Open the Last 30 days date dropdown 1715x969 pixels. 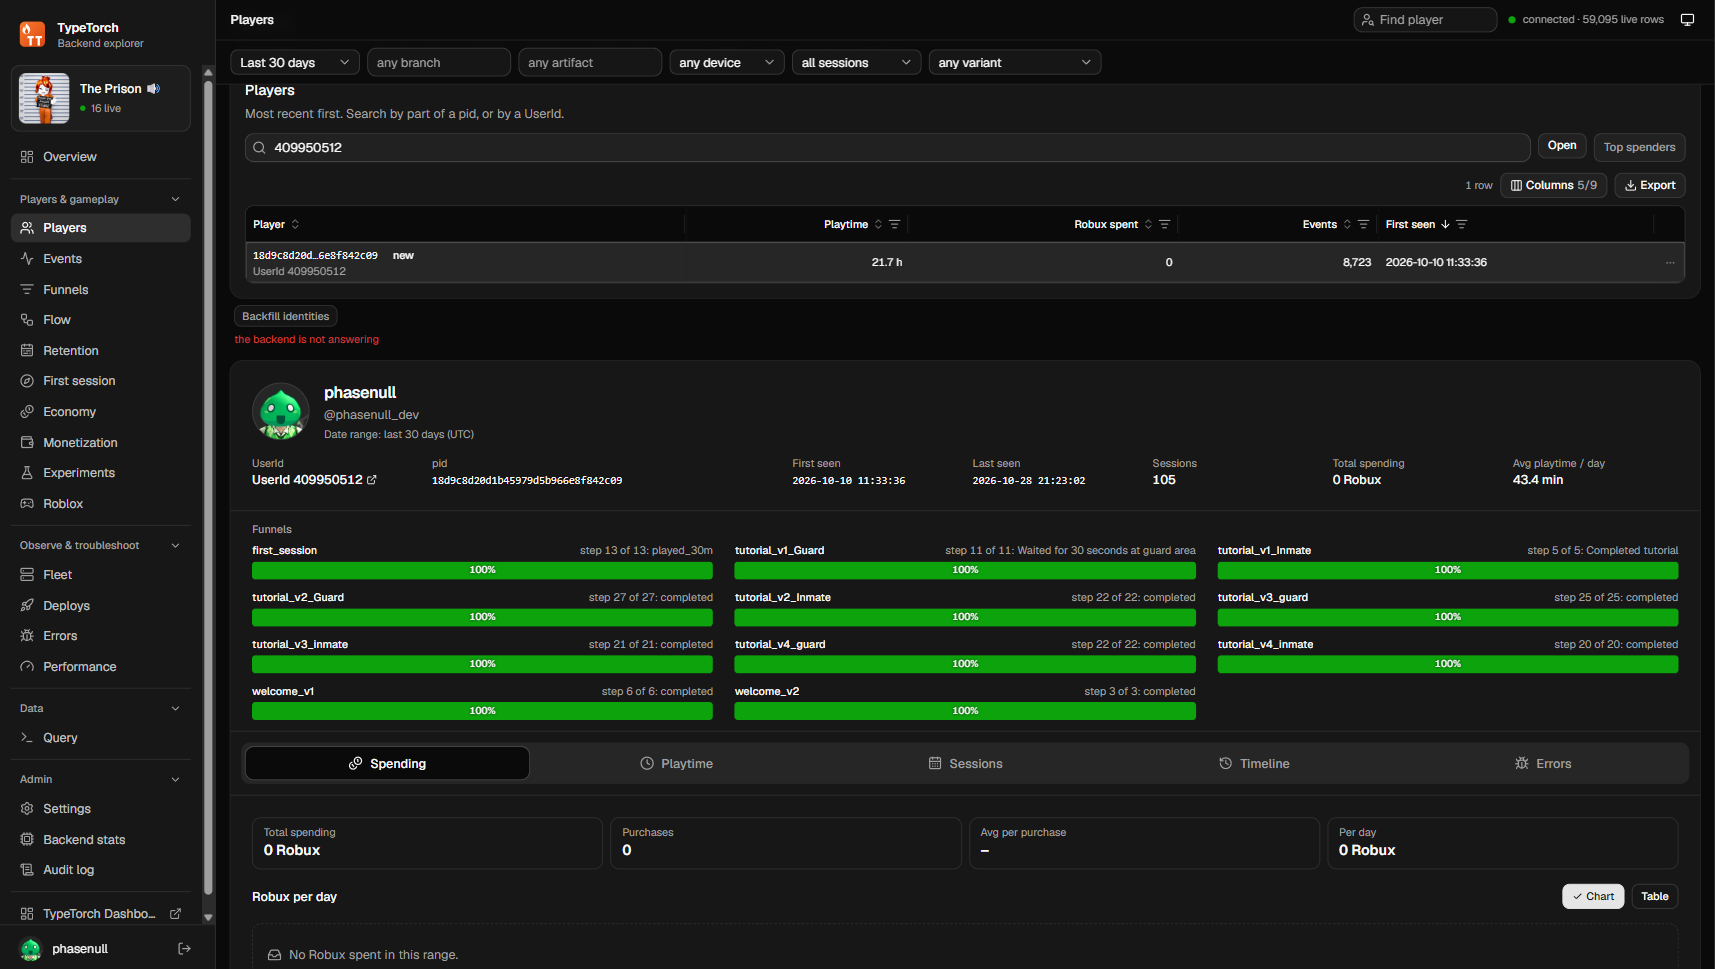295,63
